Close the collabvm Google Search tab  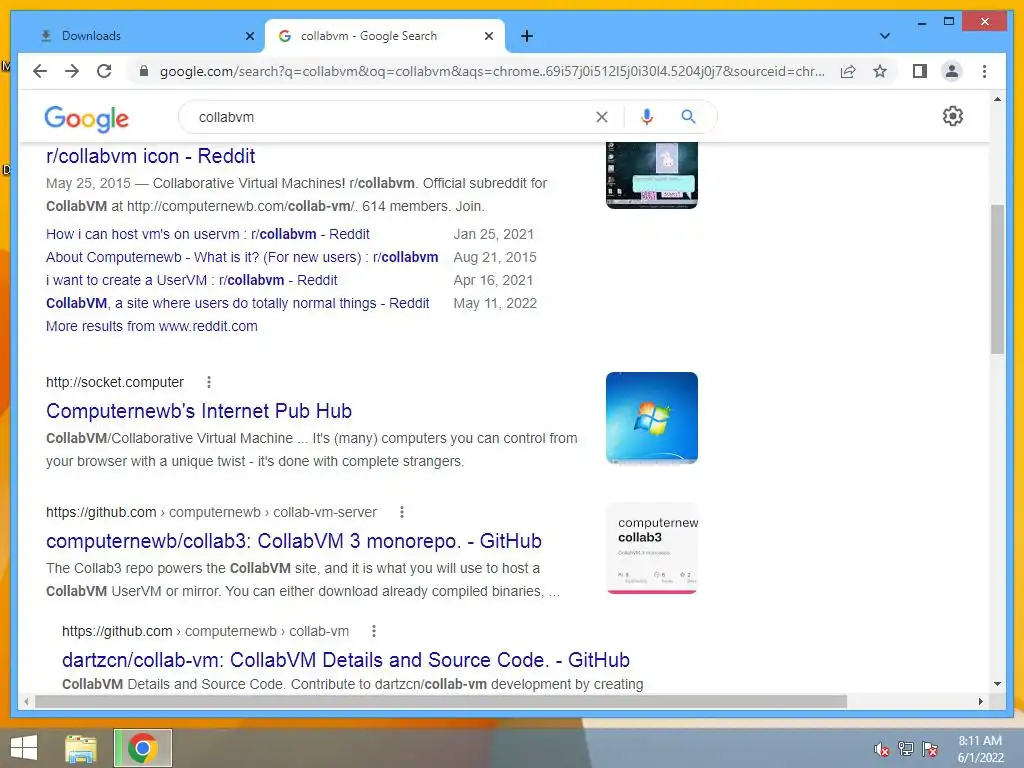point(488,36)
